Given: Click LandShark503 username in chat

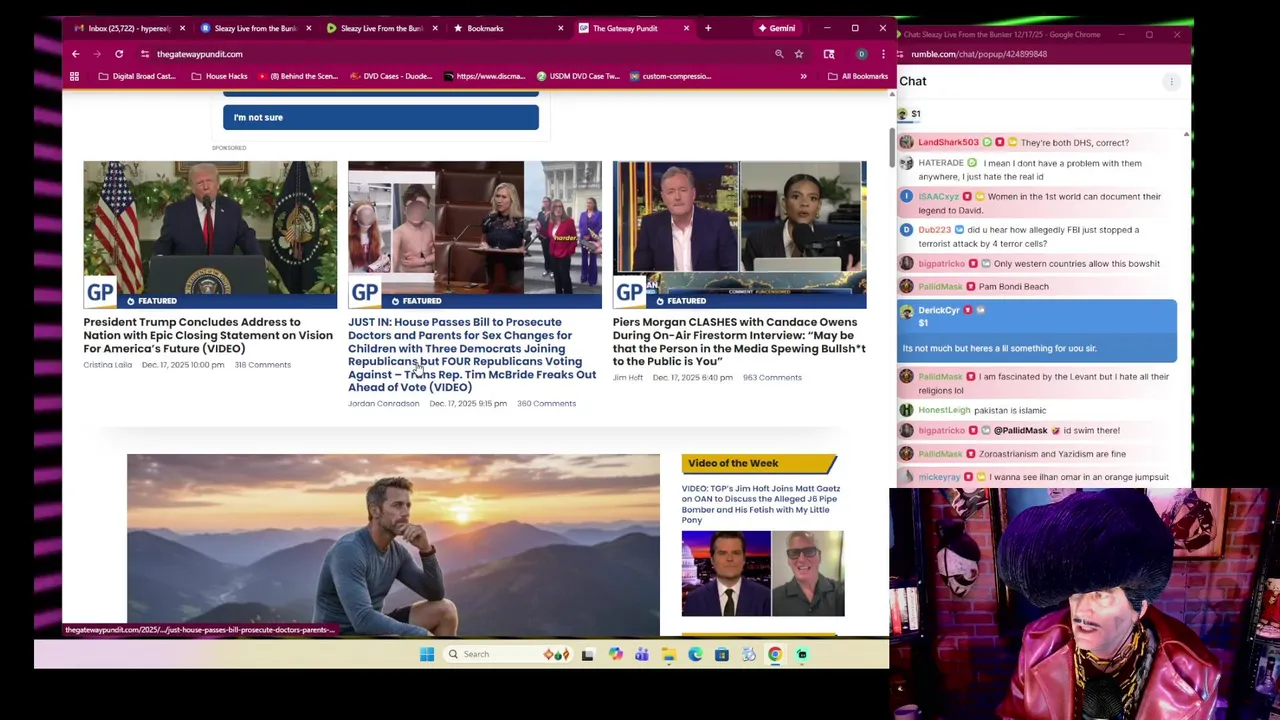Looking at the screenshot, I should 948,143.
